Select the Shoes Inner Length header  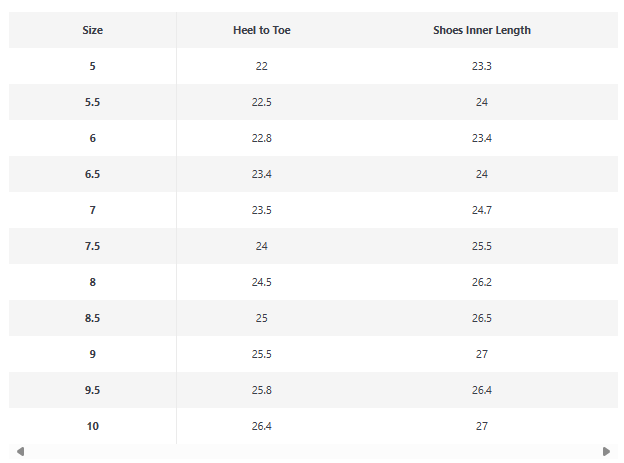[x=482, y=30]
